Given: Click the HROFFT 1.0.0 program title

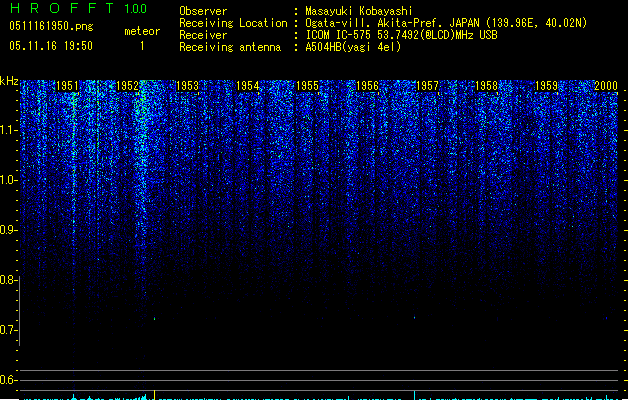Looking at the screenshot, I should (x=78, y=8).
